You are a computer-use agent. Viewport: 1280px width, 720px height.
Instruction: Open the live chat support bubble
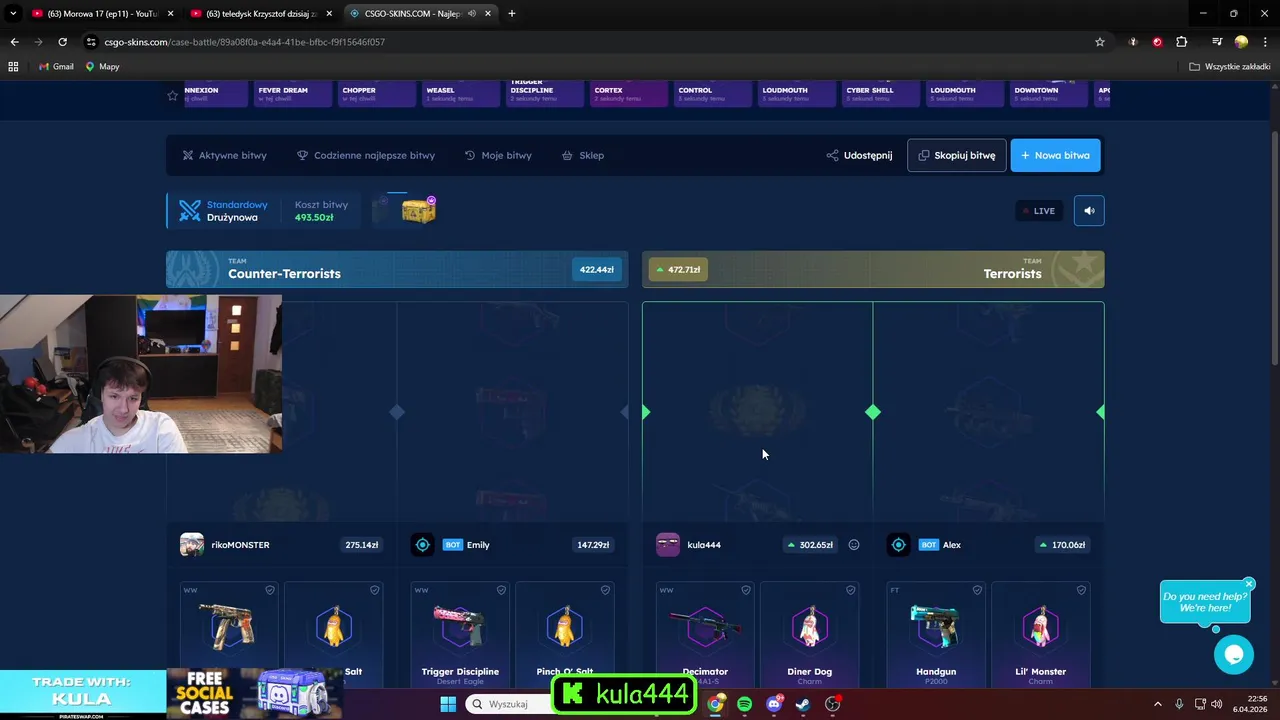tap(1233, 655)
